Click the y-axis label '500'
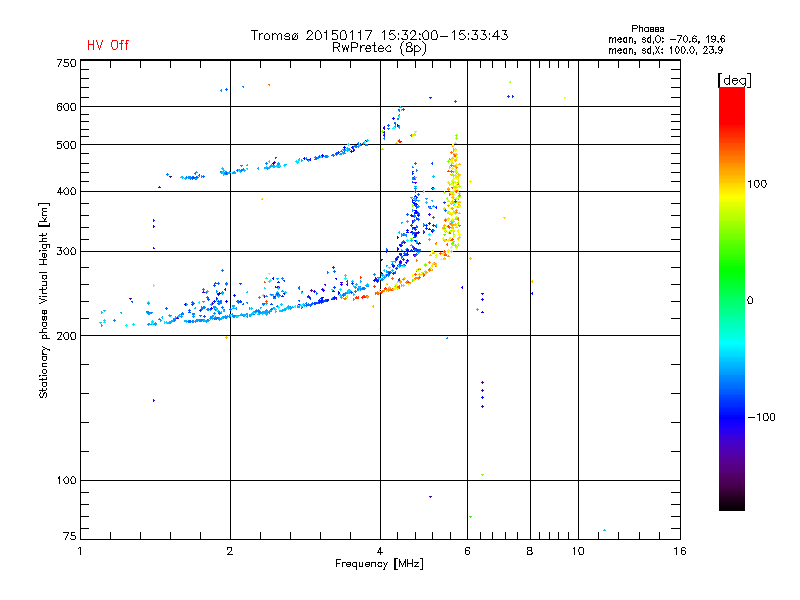 click(x=66, y=145)
